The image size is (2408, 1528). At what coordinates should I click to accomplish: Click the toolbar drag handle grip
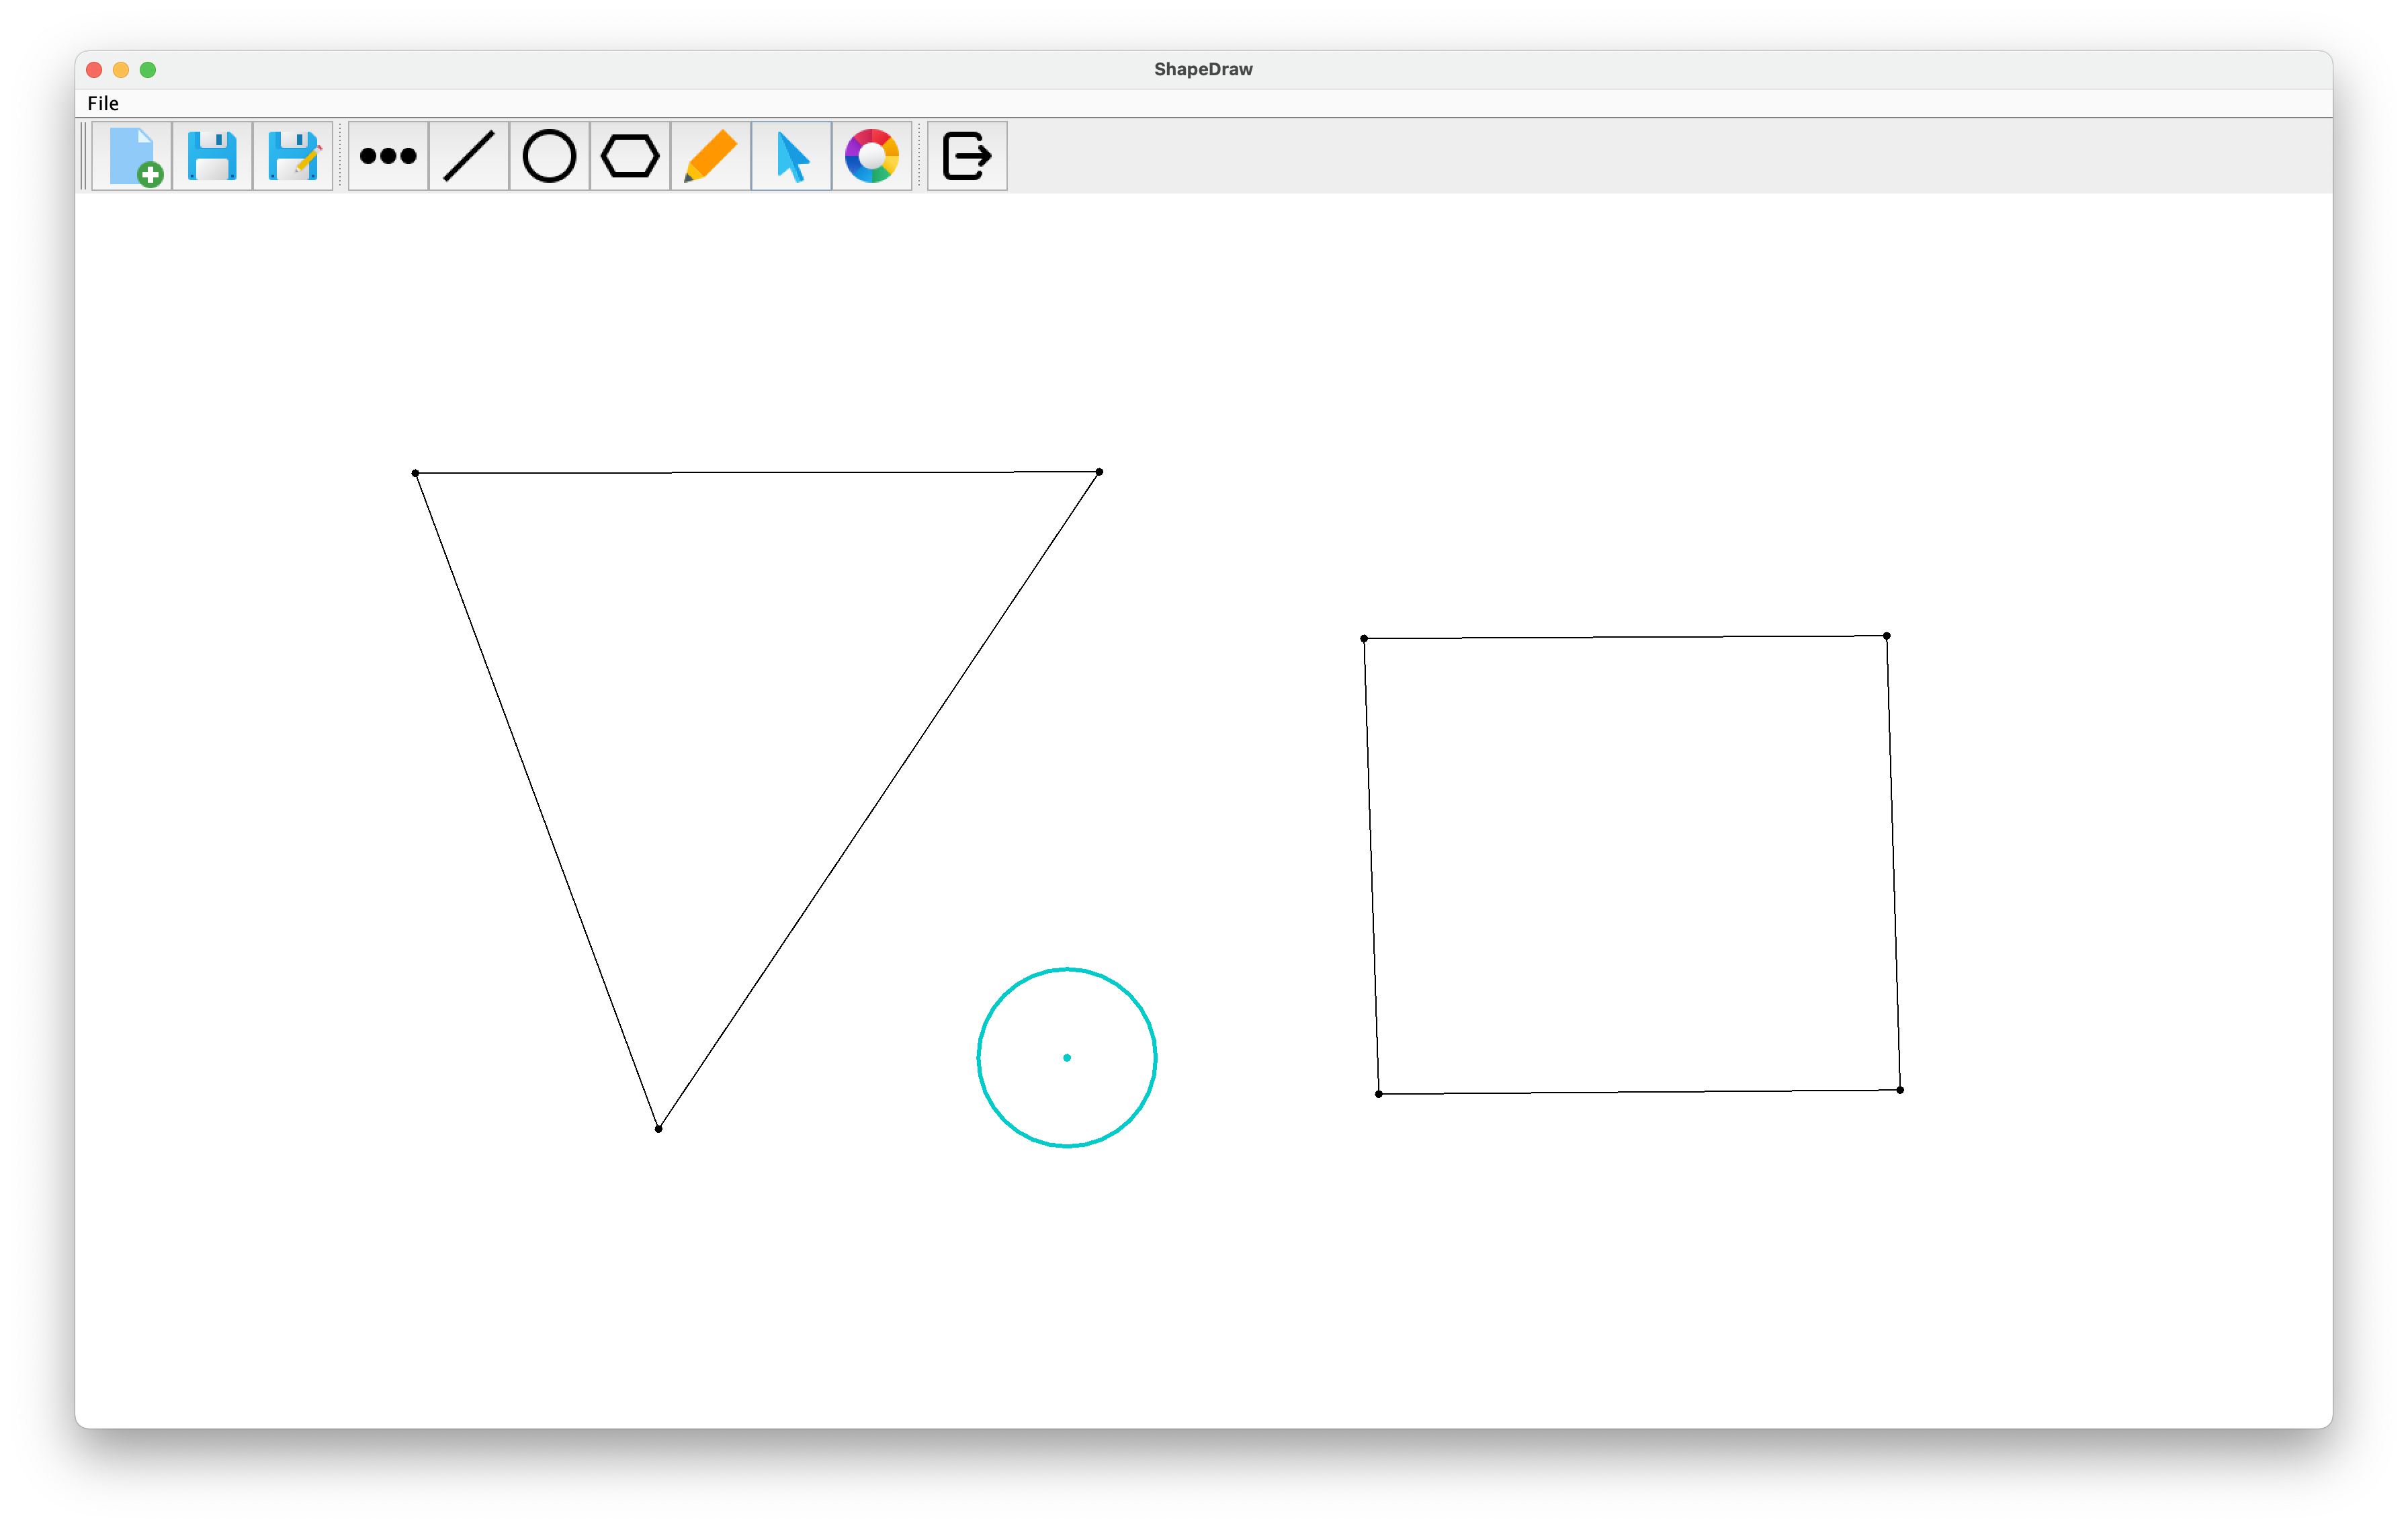pyautogui.click(x=84, y=156)
